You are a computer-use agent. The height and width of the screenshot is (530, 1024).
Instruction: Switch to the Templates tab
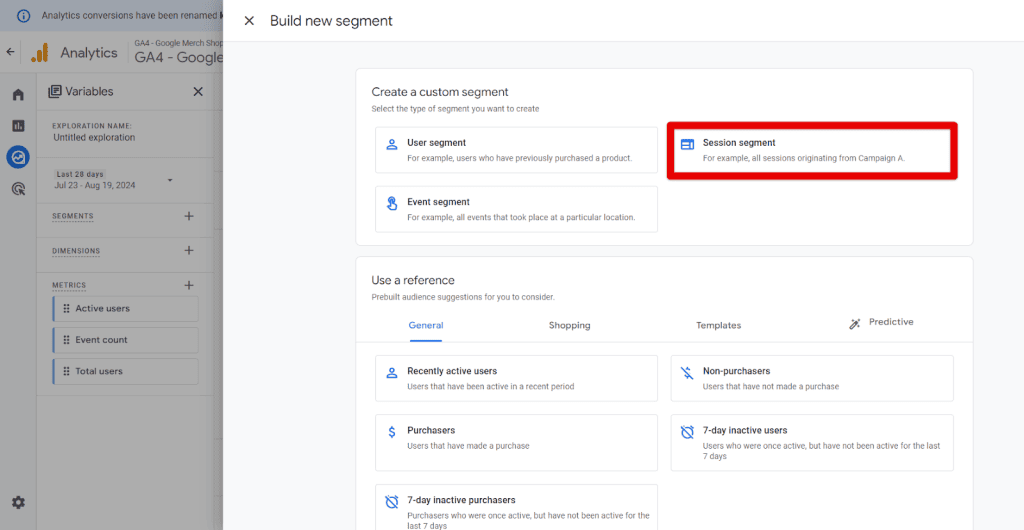coord(718,325)
